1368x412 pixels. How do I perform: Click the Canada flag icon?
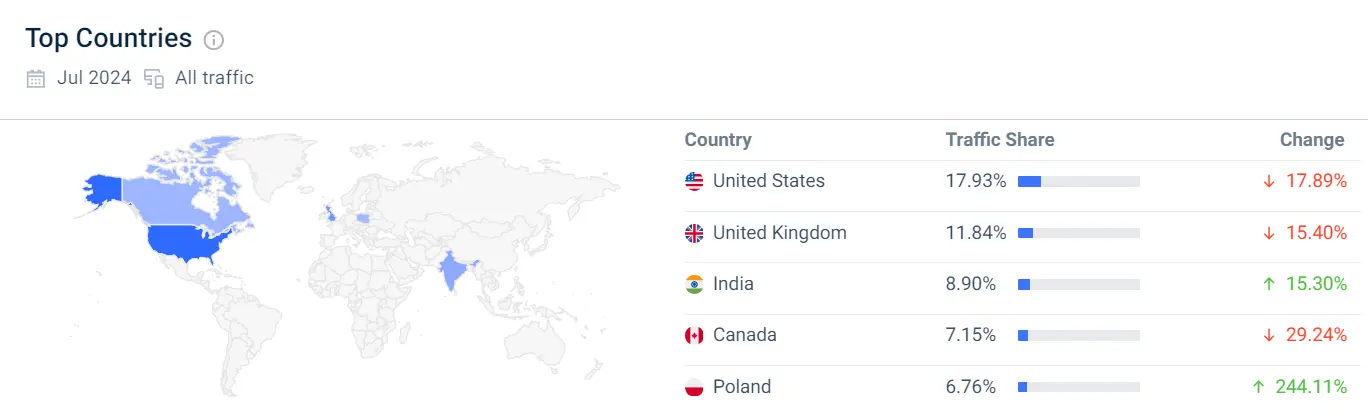coord(694,335)
